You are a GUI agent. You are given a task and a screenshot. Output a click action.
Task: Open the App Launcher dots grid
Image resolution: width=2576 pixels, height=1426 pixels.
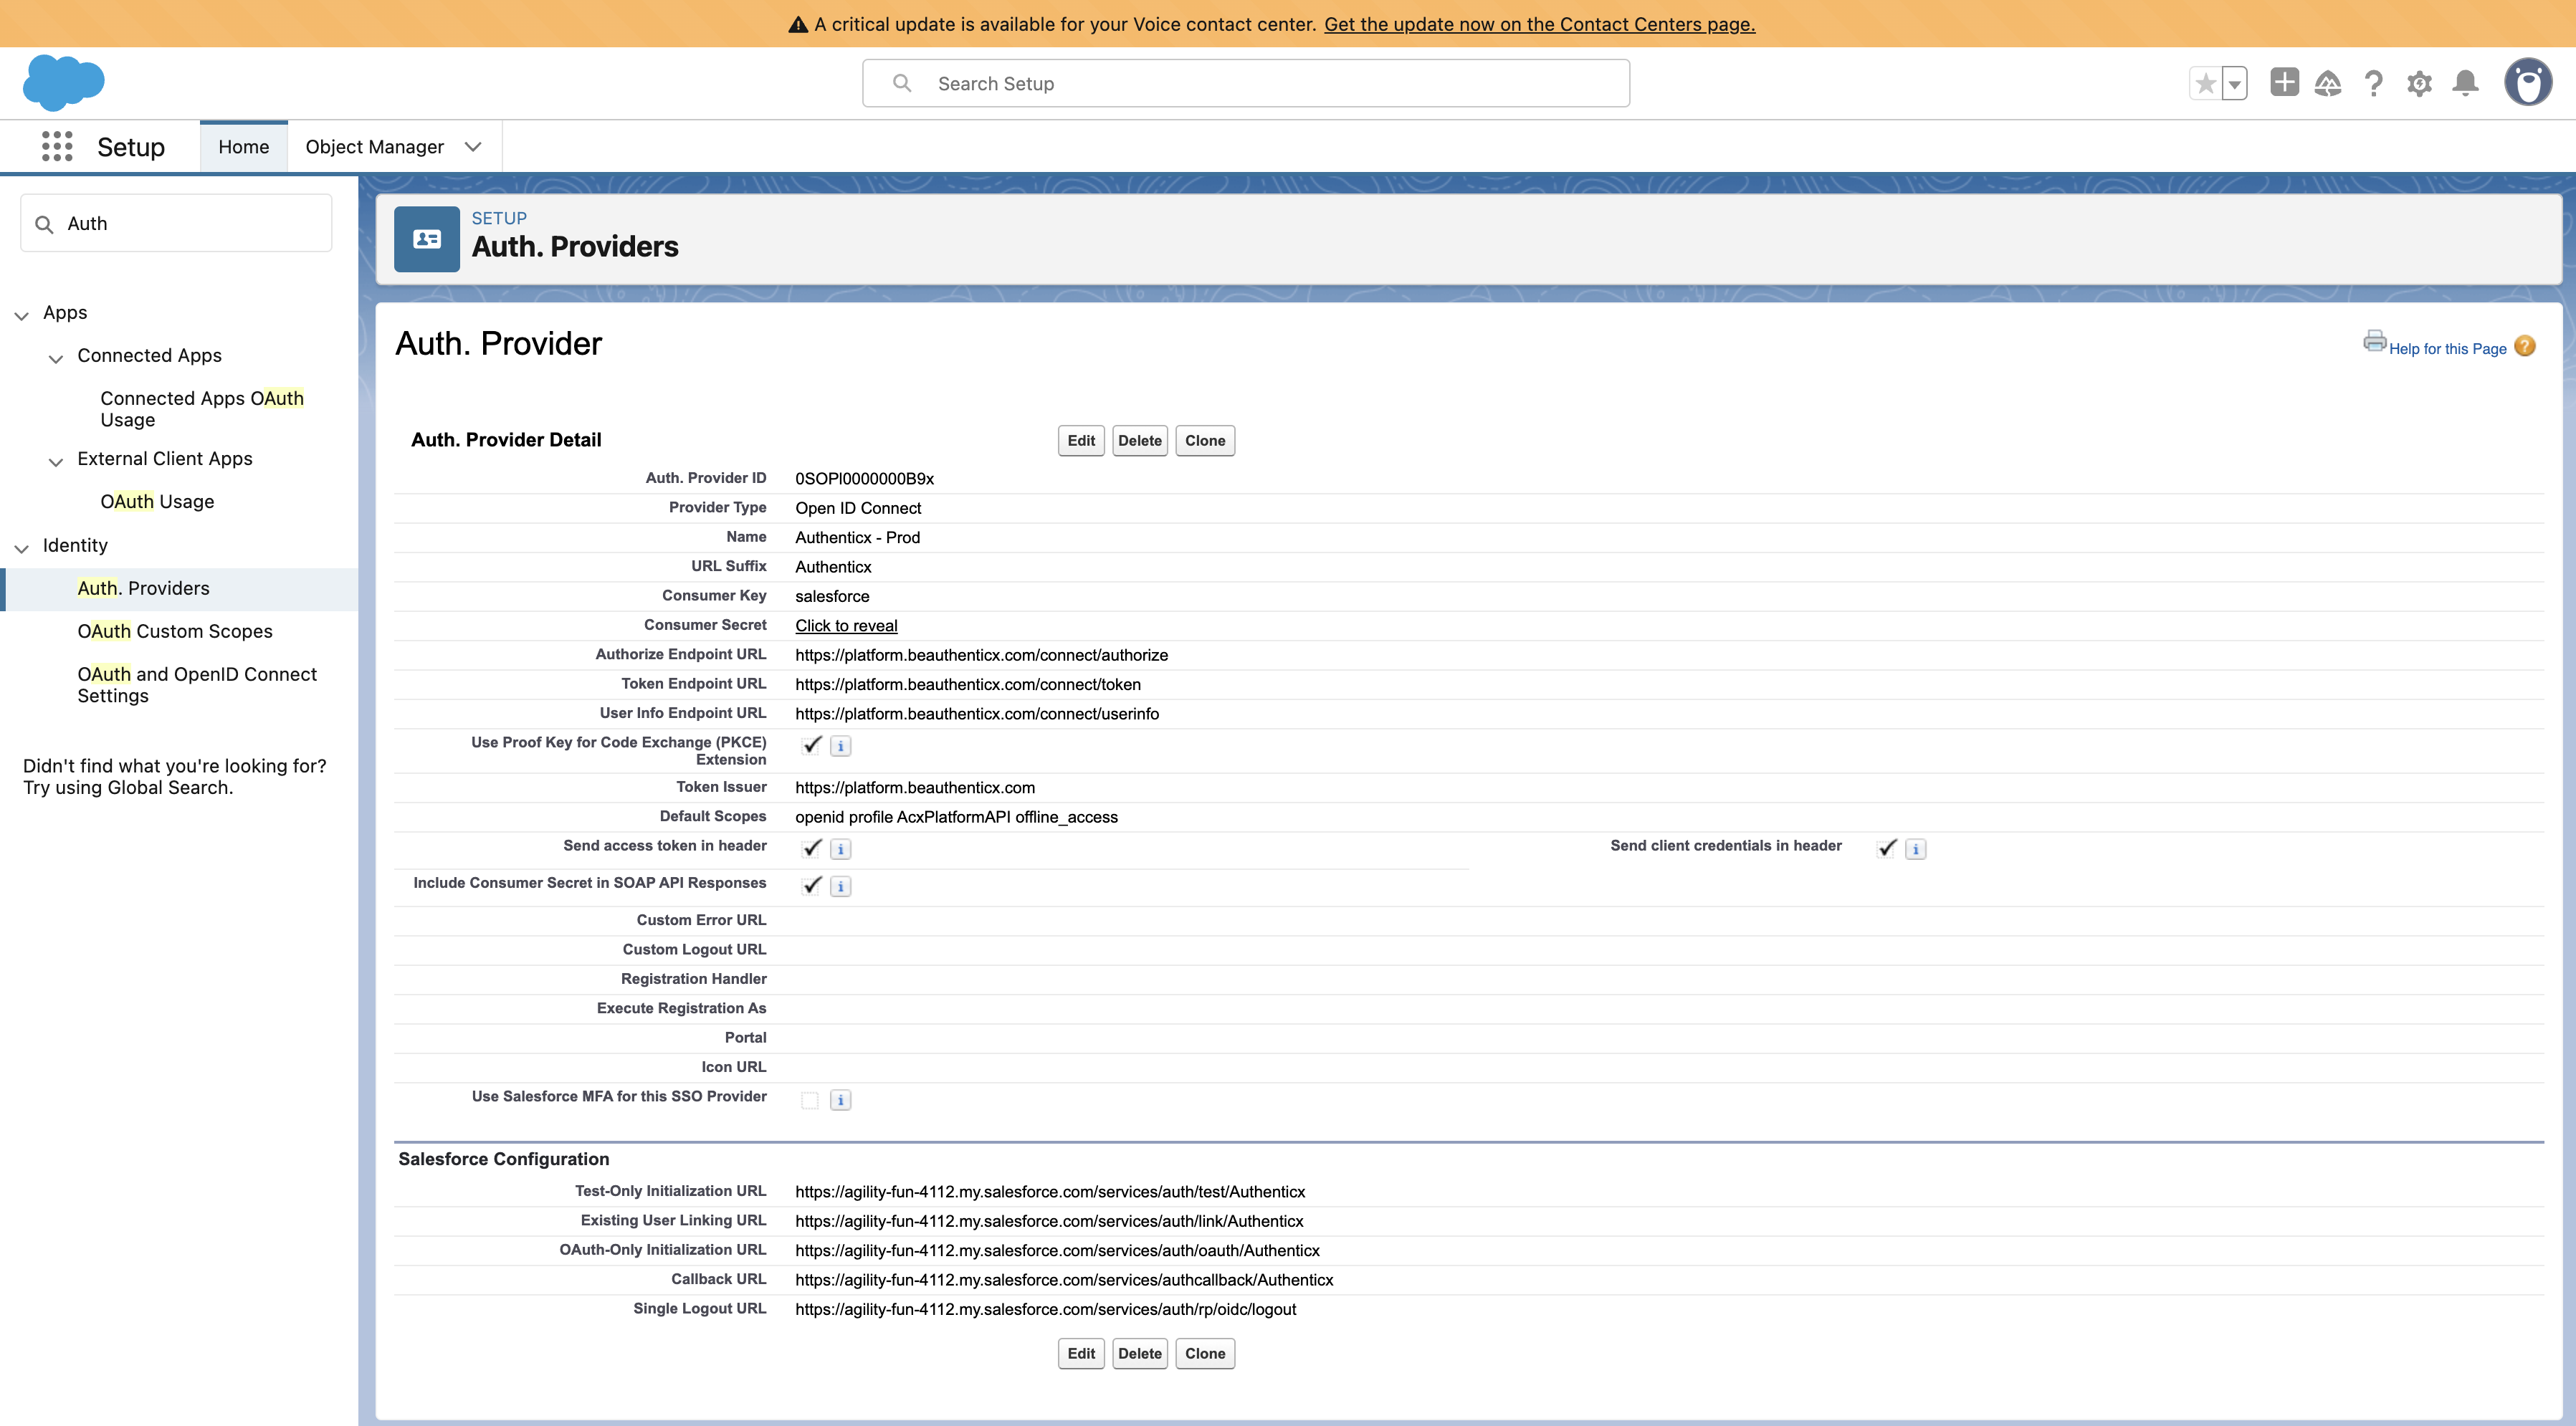57,146
